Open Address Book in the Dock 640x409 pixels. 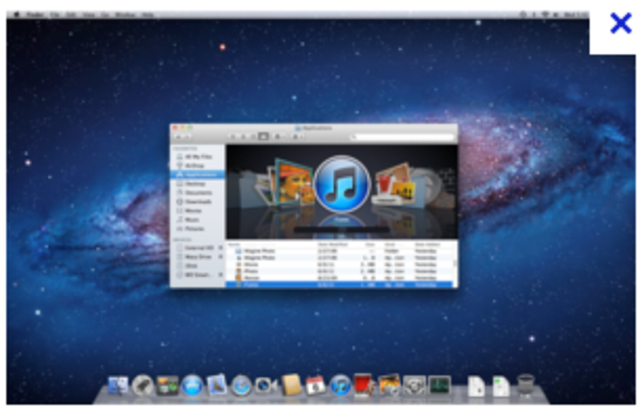[x=291, y=385]
